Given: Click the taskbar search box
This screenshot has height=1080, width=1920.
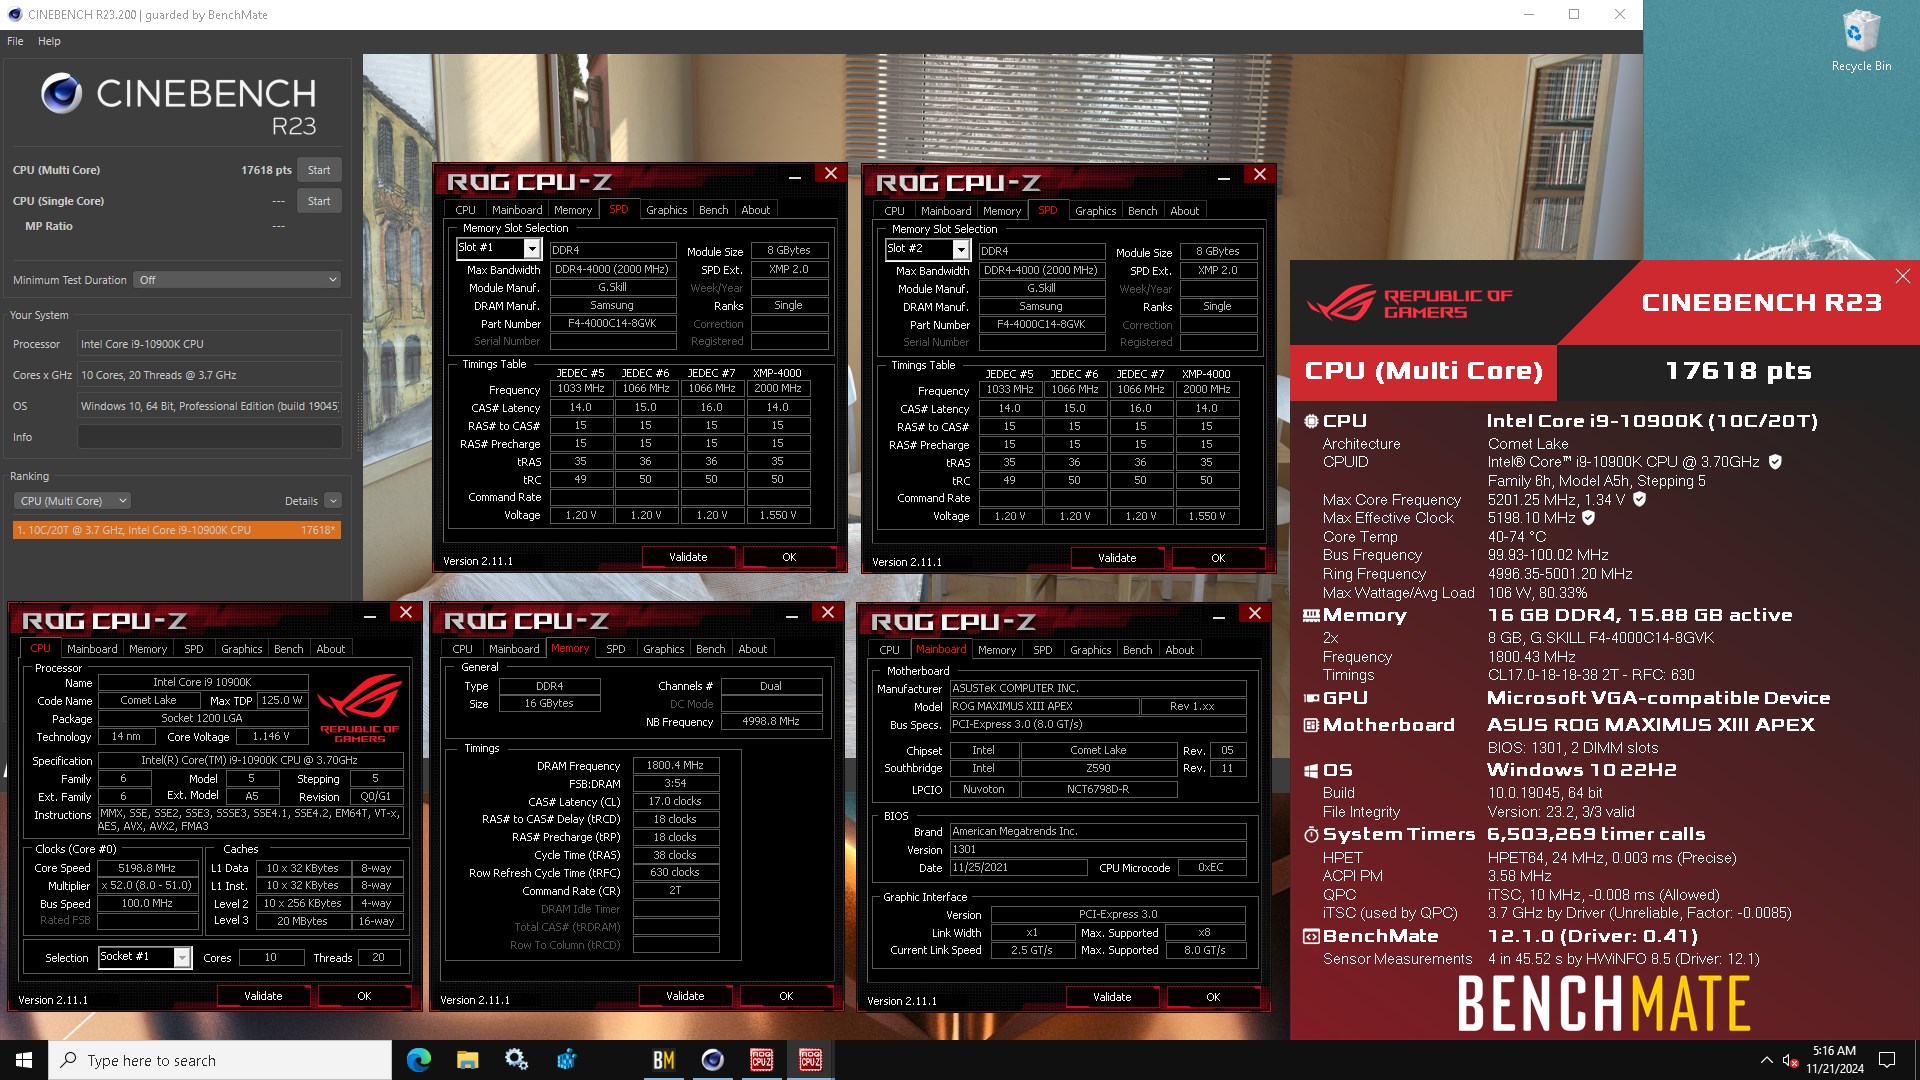Looking at the screenshot, I should coord(220,1060).
